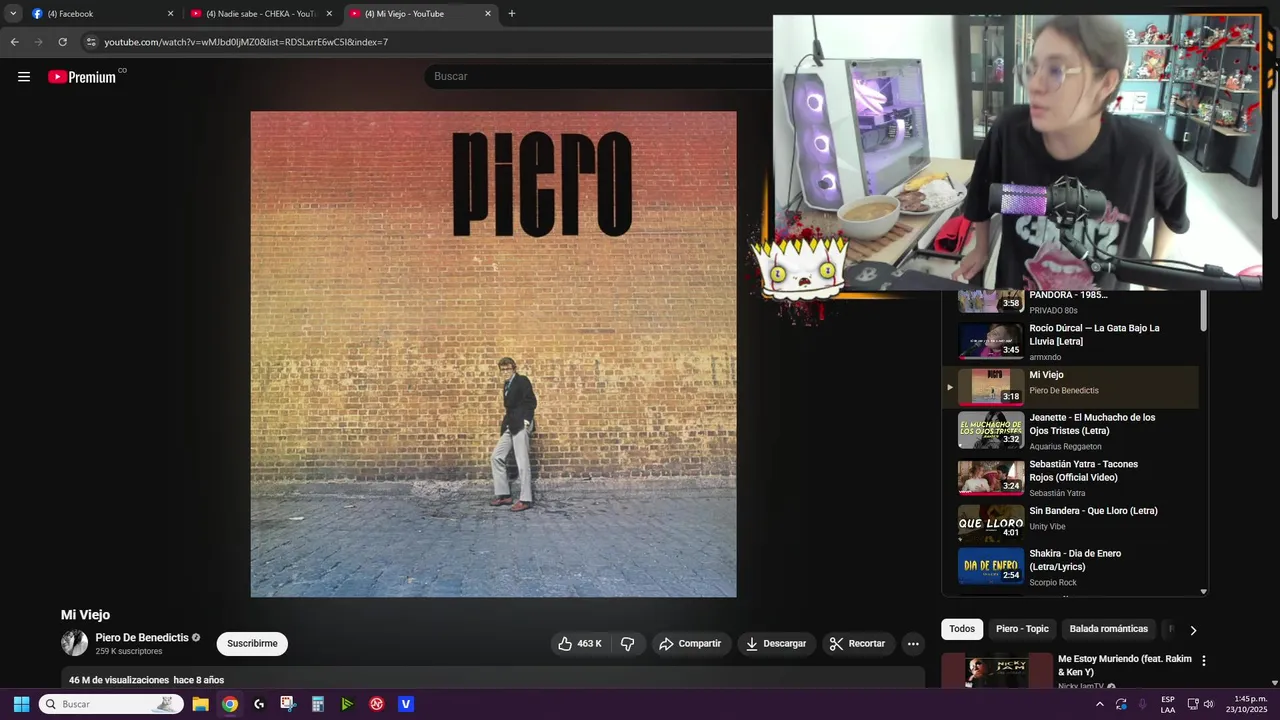Select Mi Viejo in the playlist
This screenshot has height=720, width=1280.
(x=1070, y=387)
